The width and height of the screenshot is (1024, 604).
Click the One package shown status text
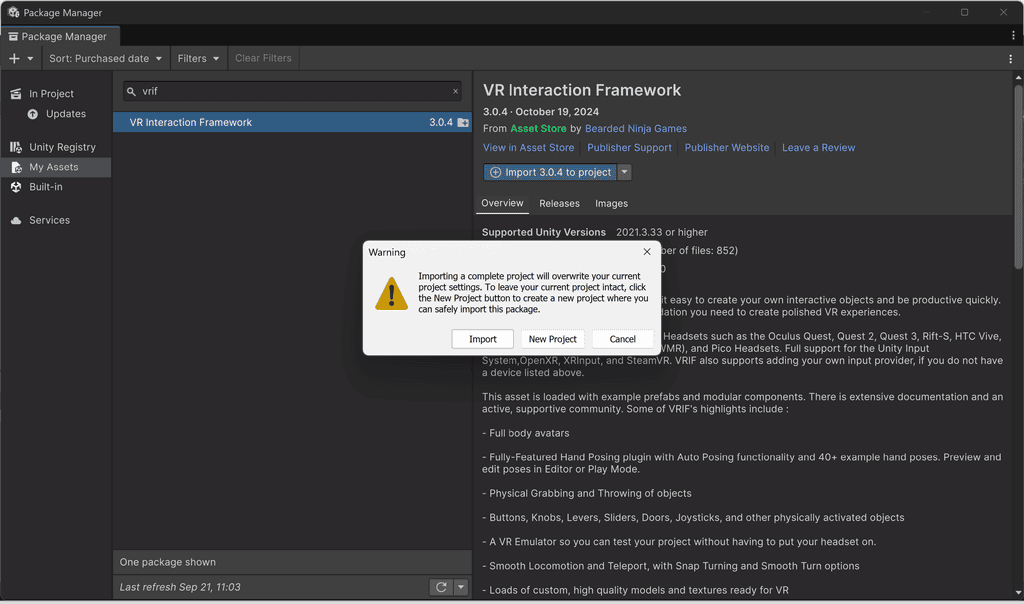coord(168,562)
